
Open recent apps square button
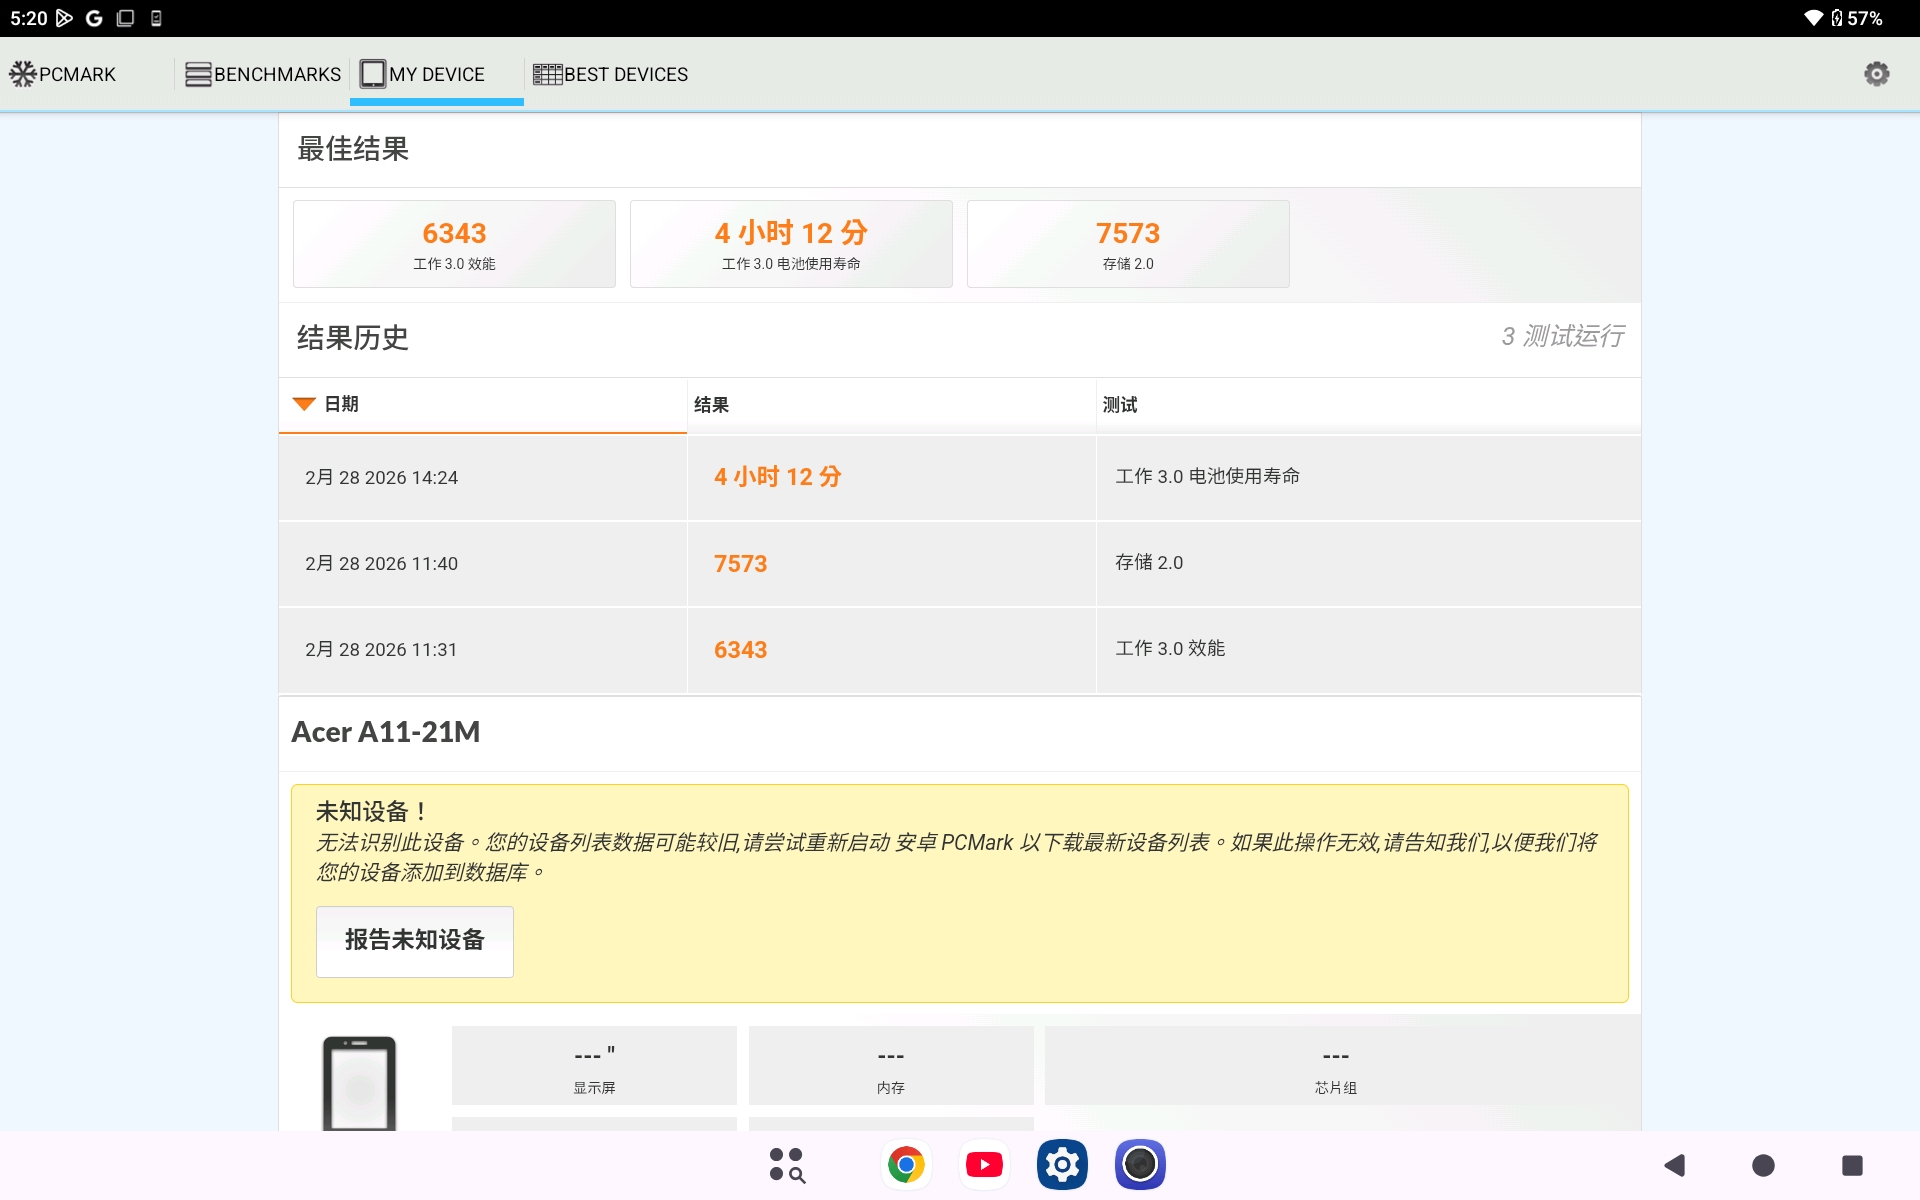point(1852,1165)
